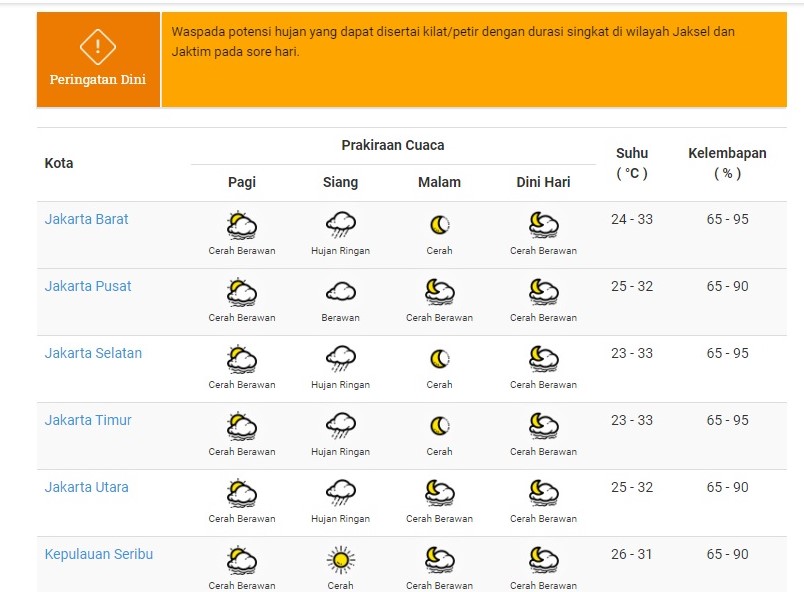Click Jakarta Utara Dini Hari cloudy-moon icon

[x=544, y=493]
